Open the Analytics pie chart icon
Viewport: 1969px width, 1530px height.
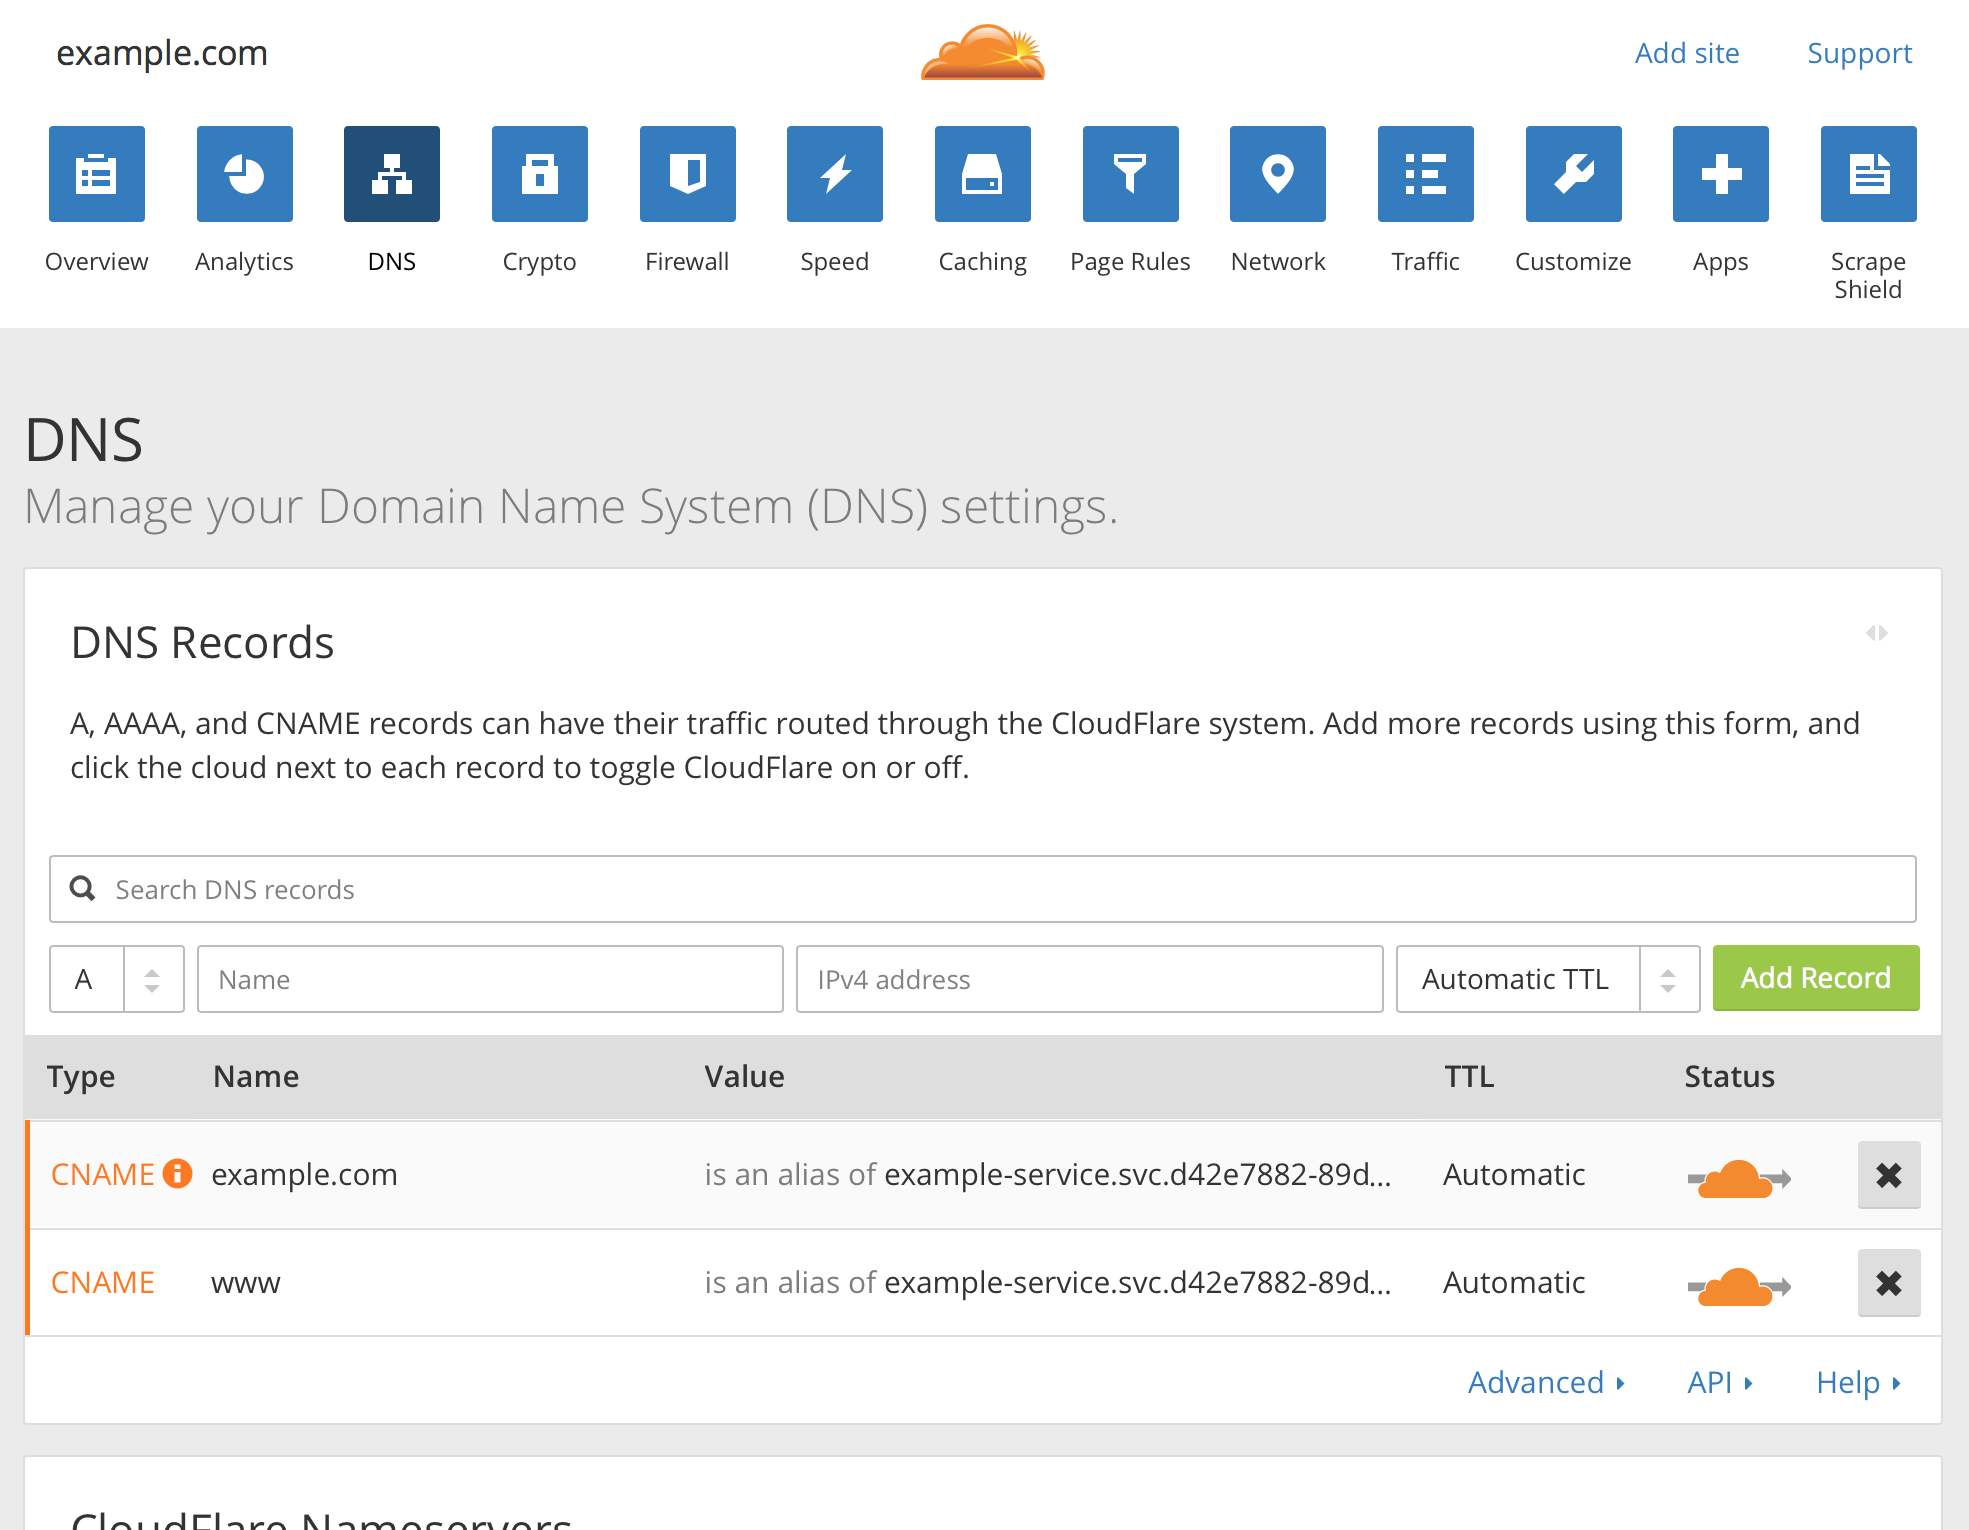coord(245,174)
